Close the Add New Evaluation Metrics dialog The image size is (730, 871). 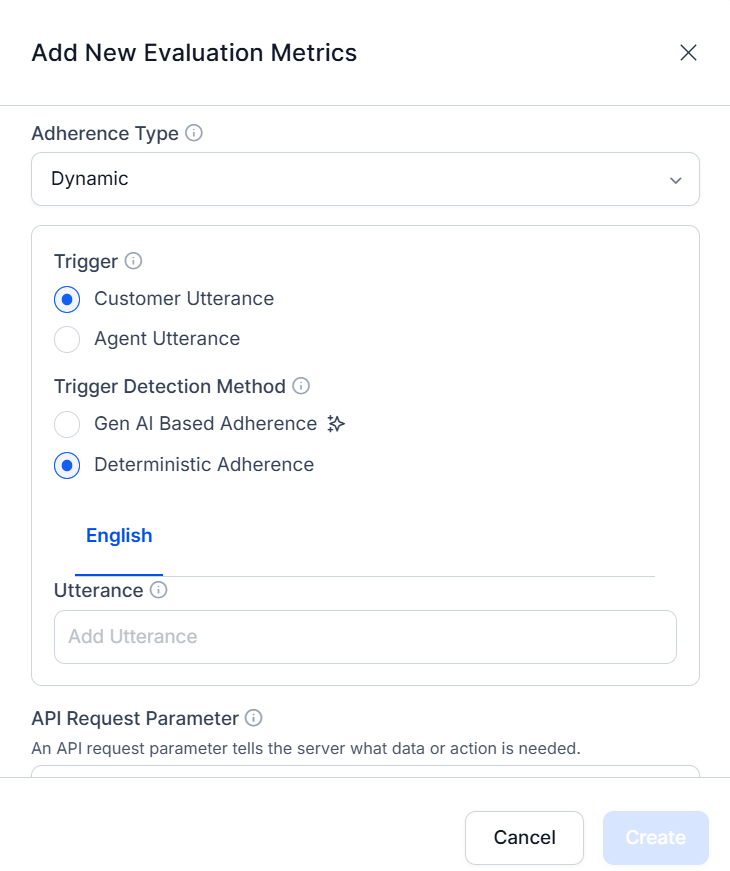688,53
